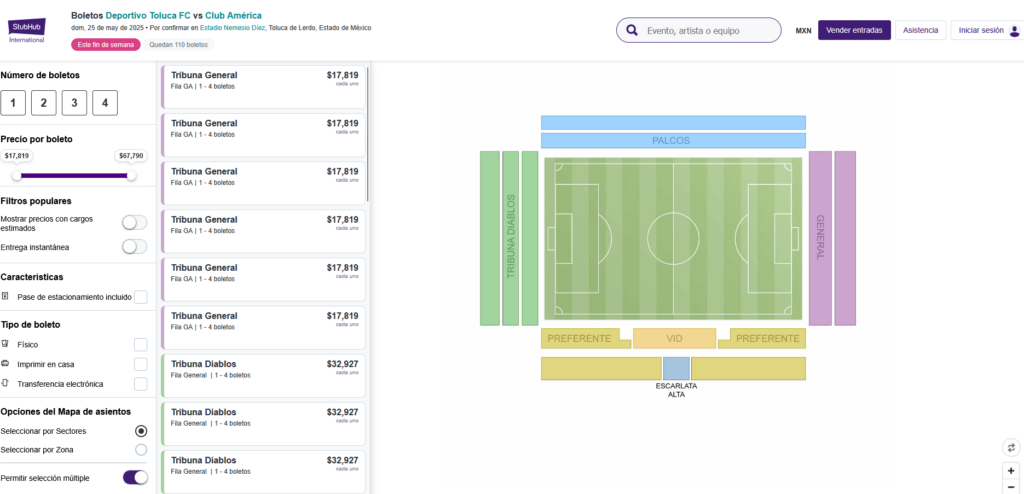The height and width of the screenshot is (494, 1024).
Task: Open the first Tribuna Diablos $32,927 listing
Action: 263,376
